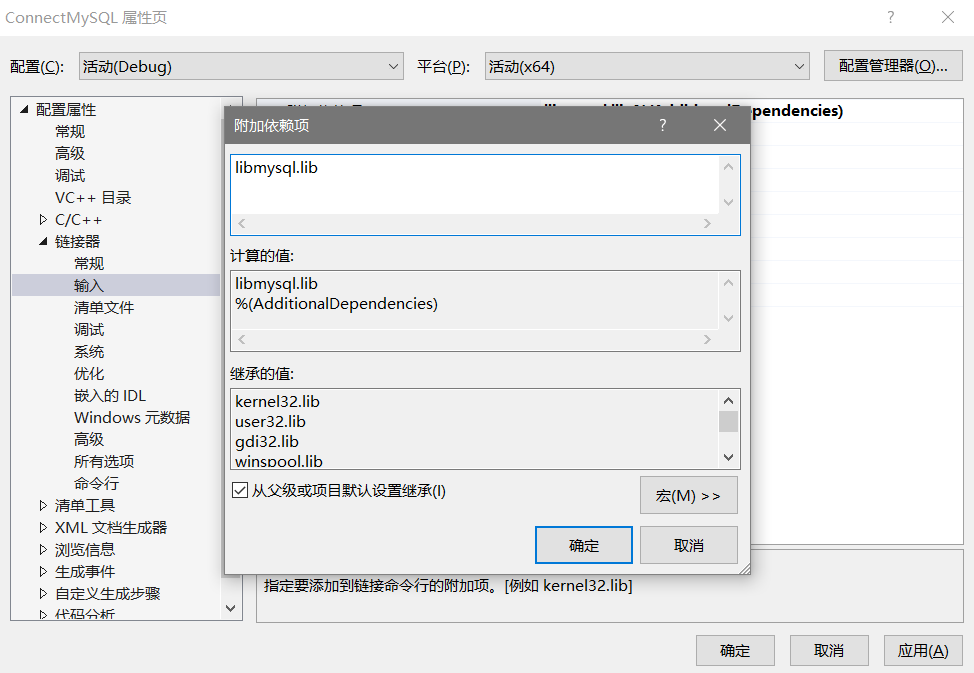Click the inherited values scrollbar thumb
The width and height of the screenshot is (974, 673).
(x=729, y=421)
